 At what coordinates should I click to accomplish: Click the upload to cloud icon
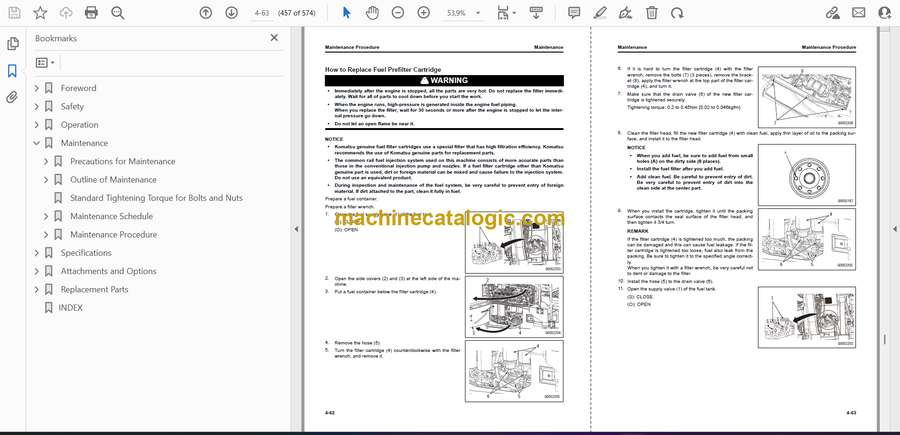click(x=66, y=13)
